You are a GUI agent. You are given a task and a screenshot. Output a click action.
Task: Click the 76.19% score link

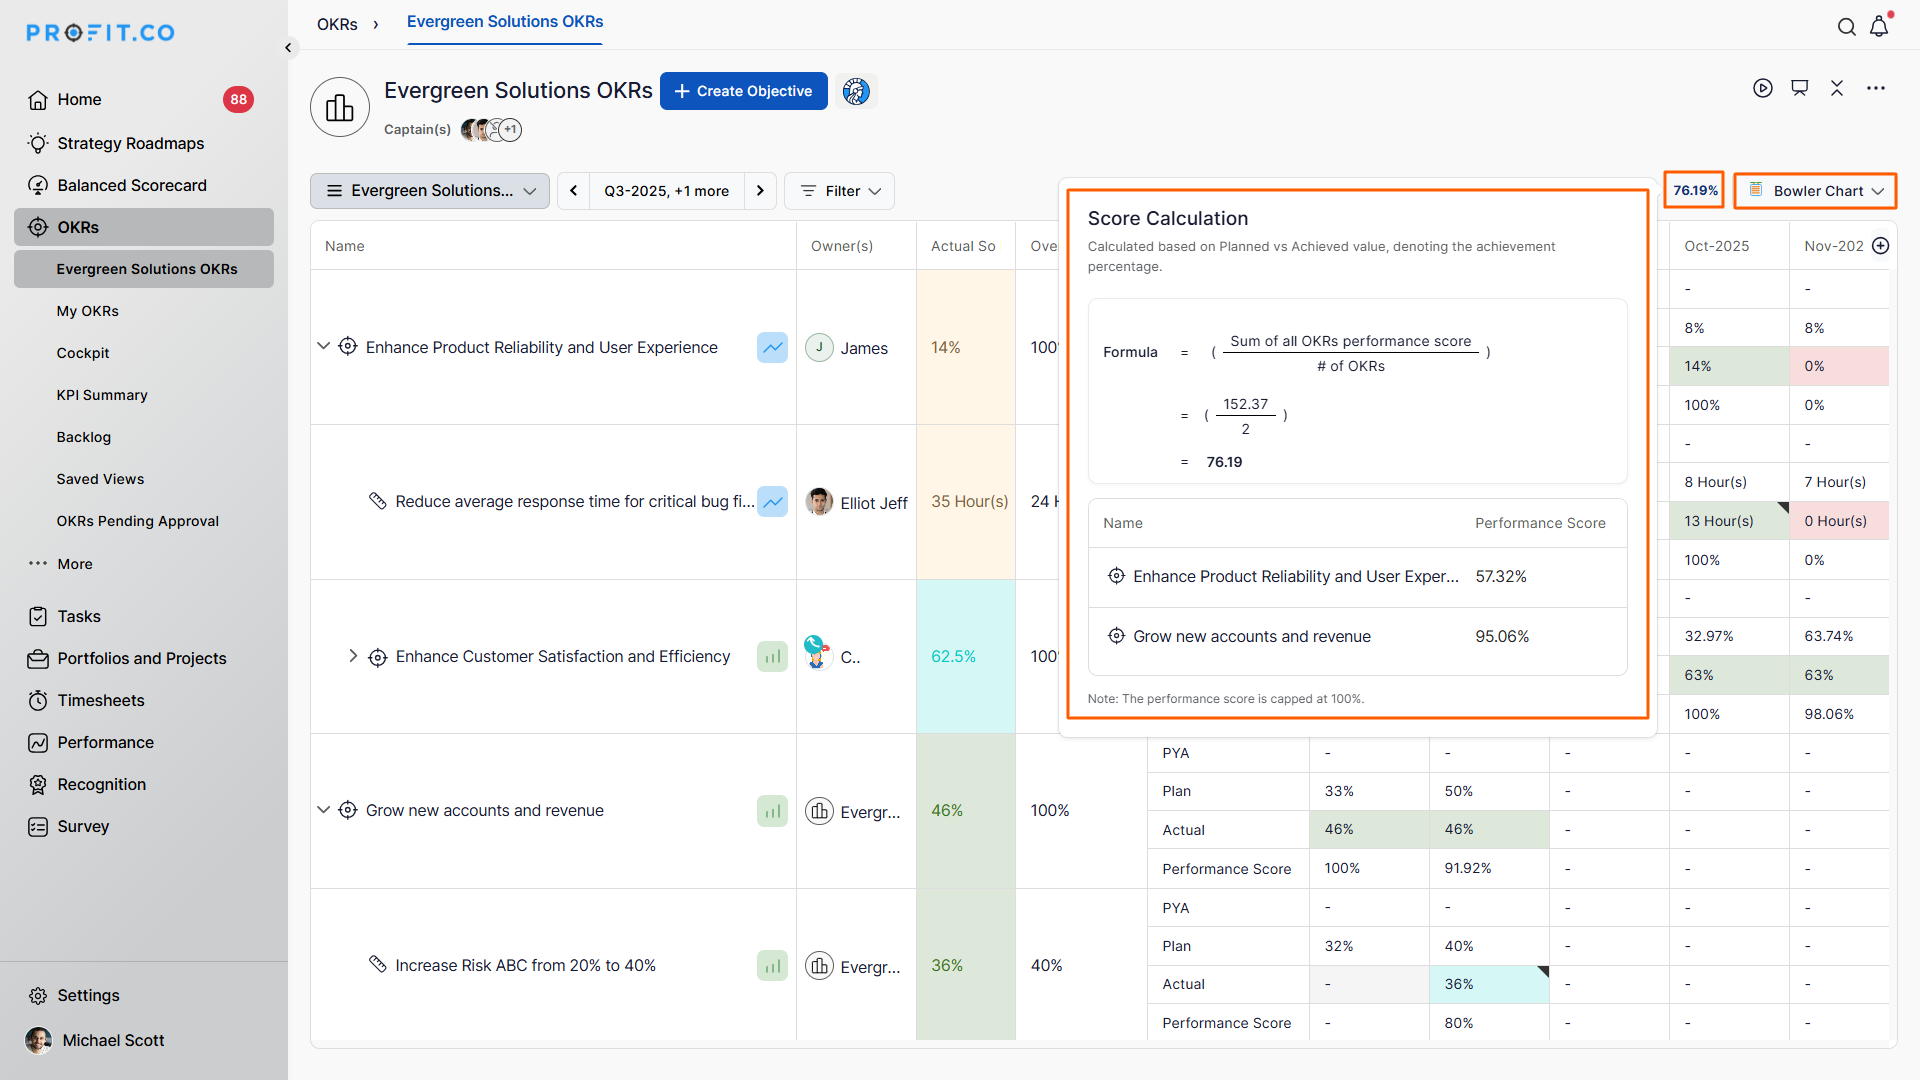(1695, 190)
